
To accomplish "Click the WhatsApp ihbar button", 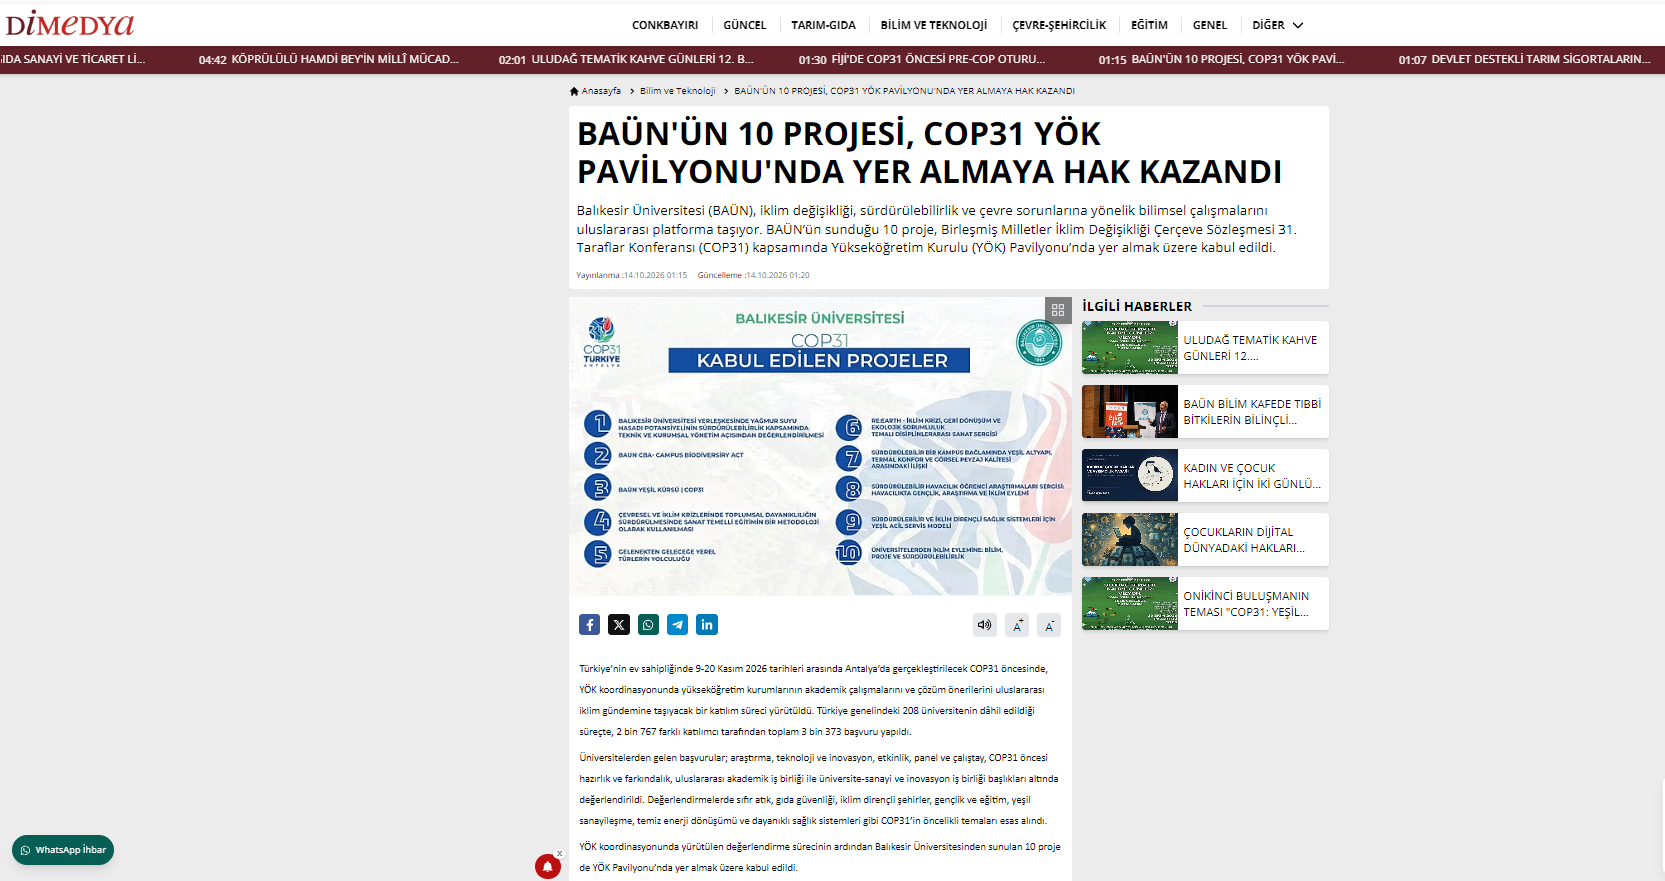I will [x=63, y=850].
